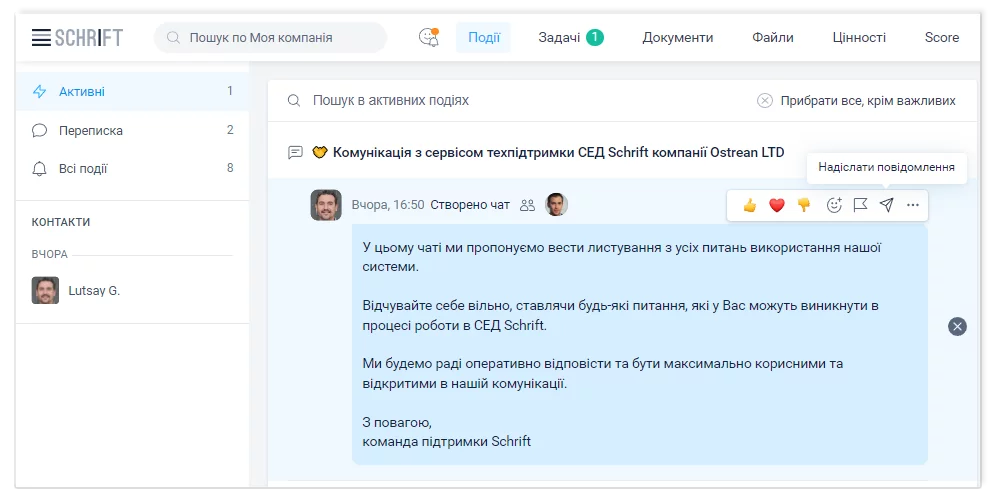Screen dimensions: 996x501
Task: Focus the 'Пошук по Моя компанія' search field
Action: (x=271, y=37)
